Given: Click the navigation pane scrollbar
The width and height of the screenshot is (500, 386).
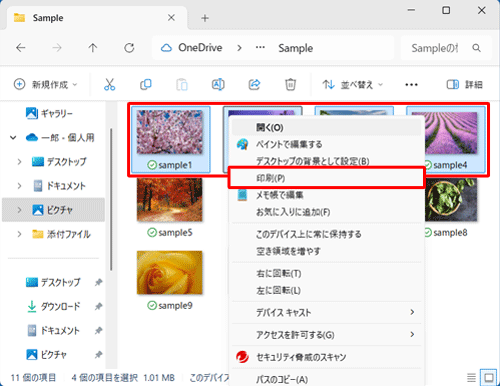Looking at the screenshot, I should pyautogui.click(x=111, y=199).
